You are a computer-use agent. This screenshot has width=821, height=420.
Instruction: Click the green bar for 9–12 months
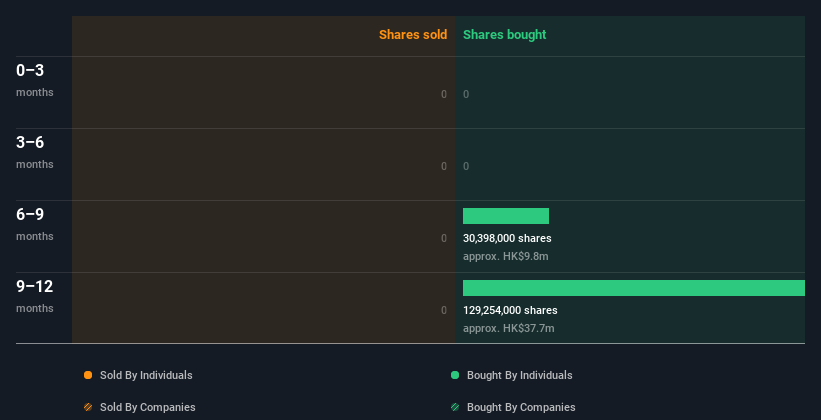634,288
